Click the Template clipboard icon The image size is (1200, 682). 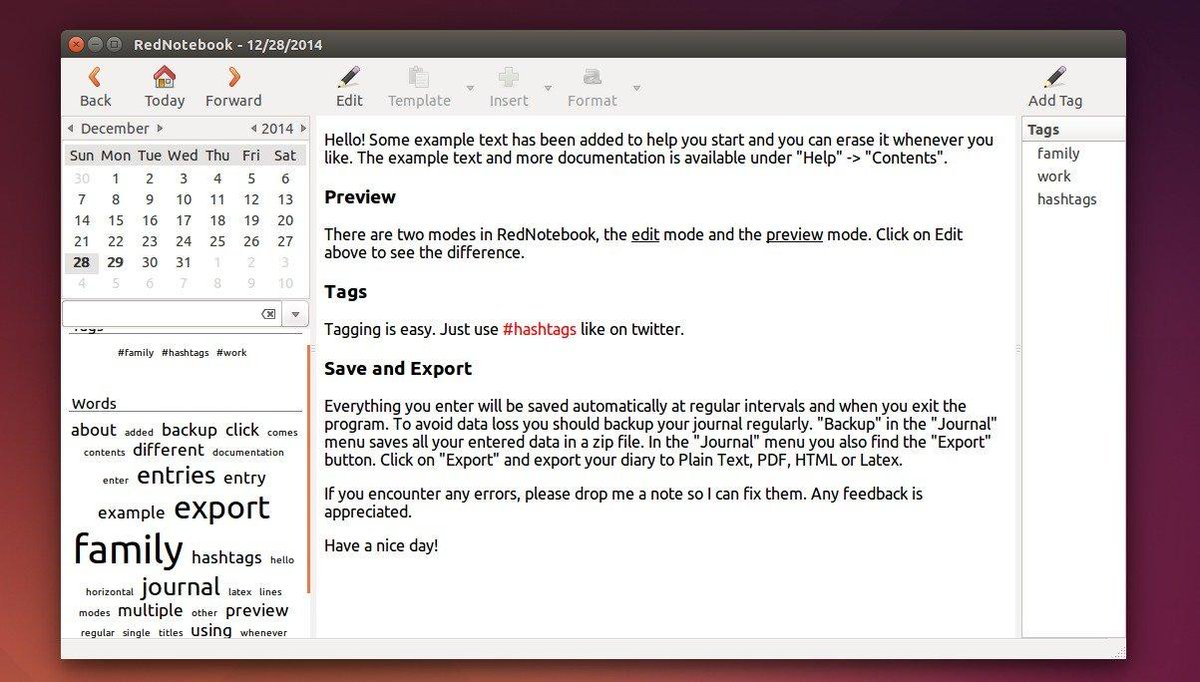419,78
